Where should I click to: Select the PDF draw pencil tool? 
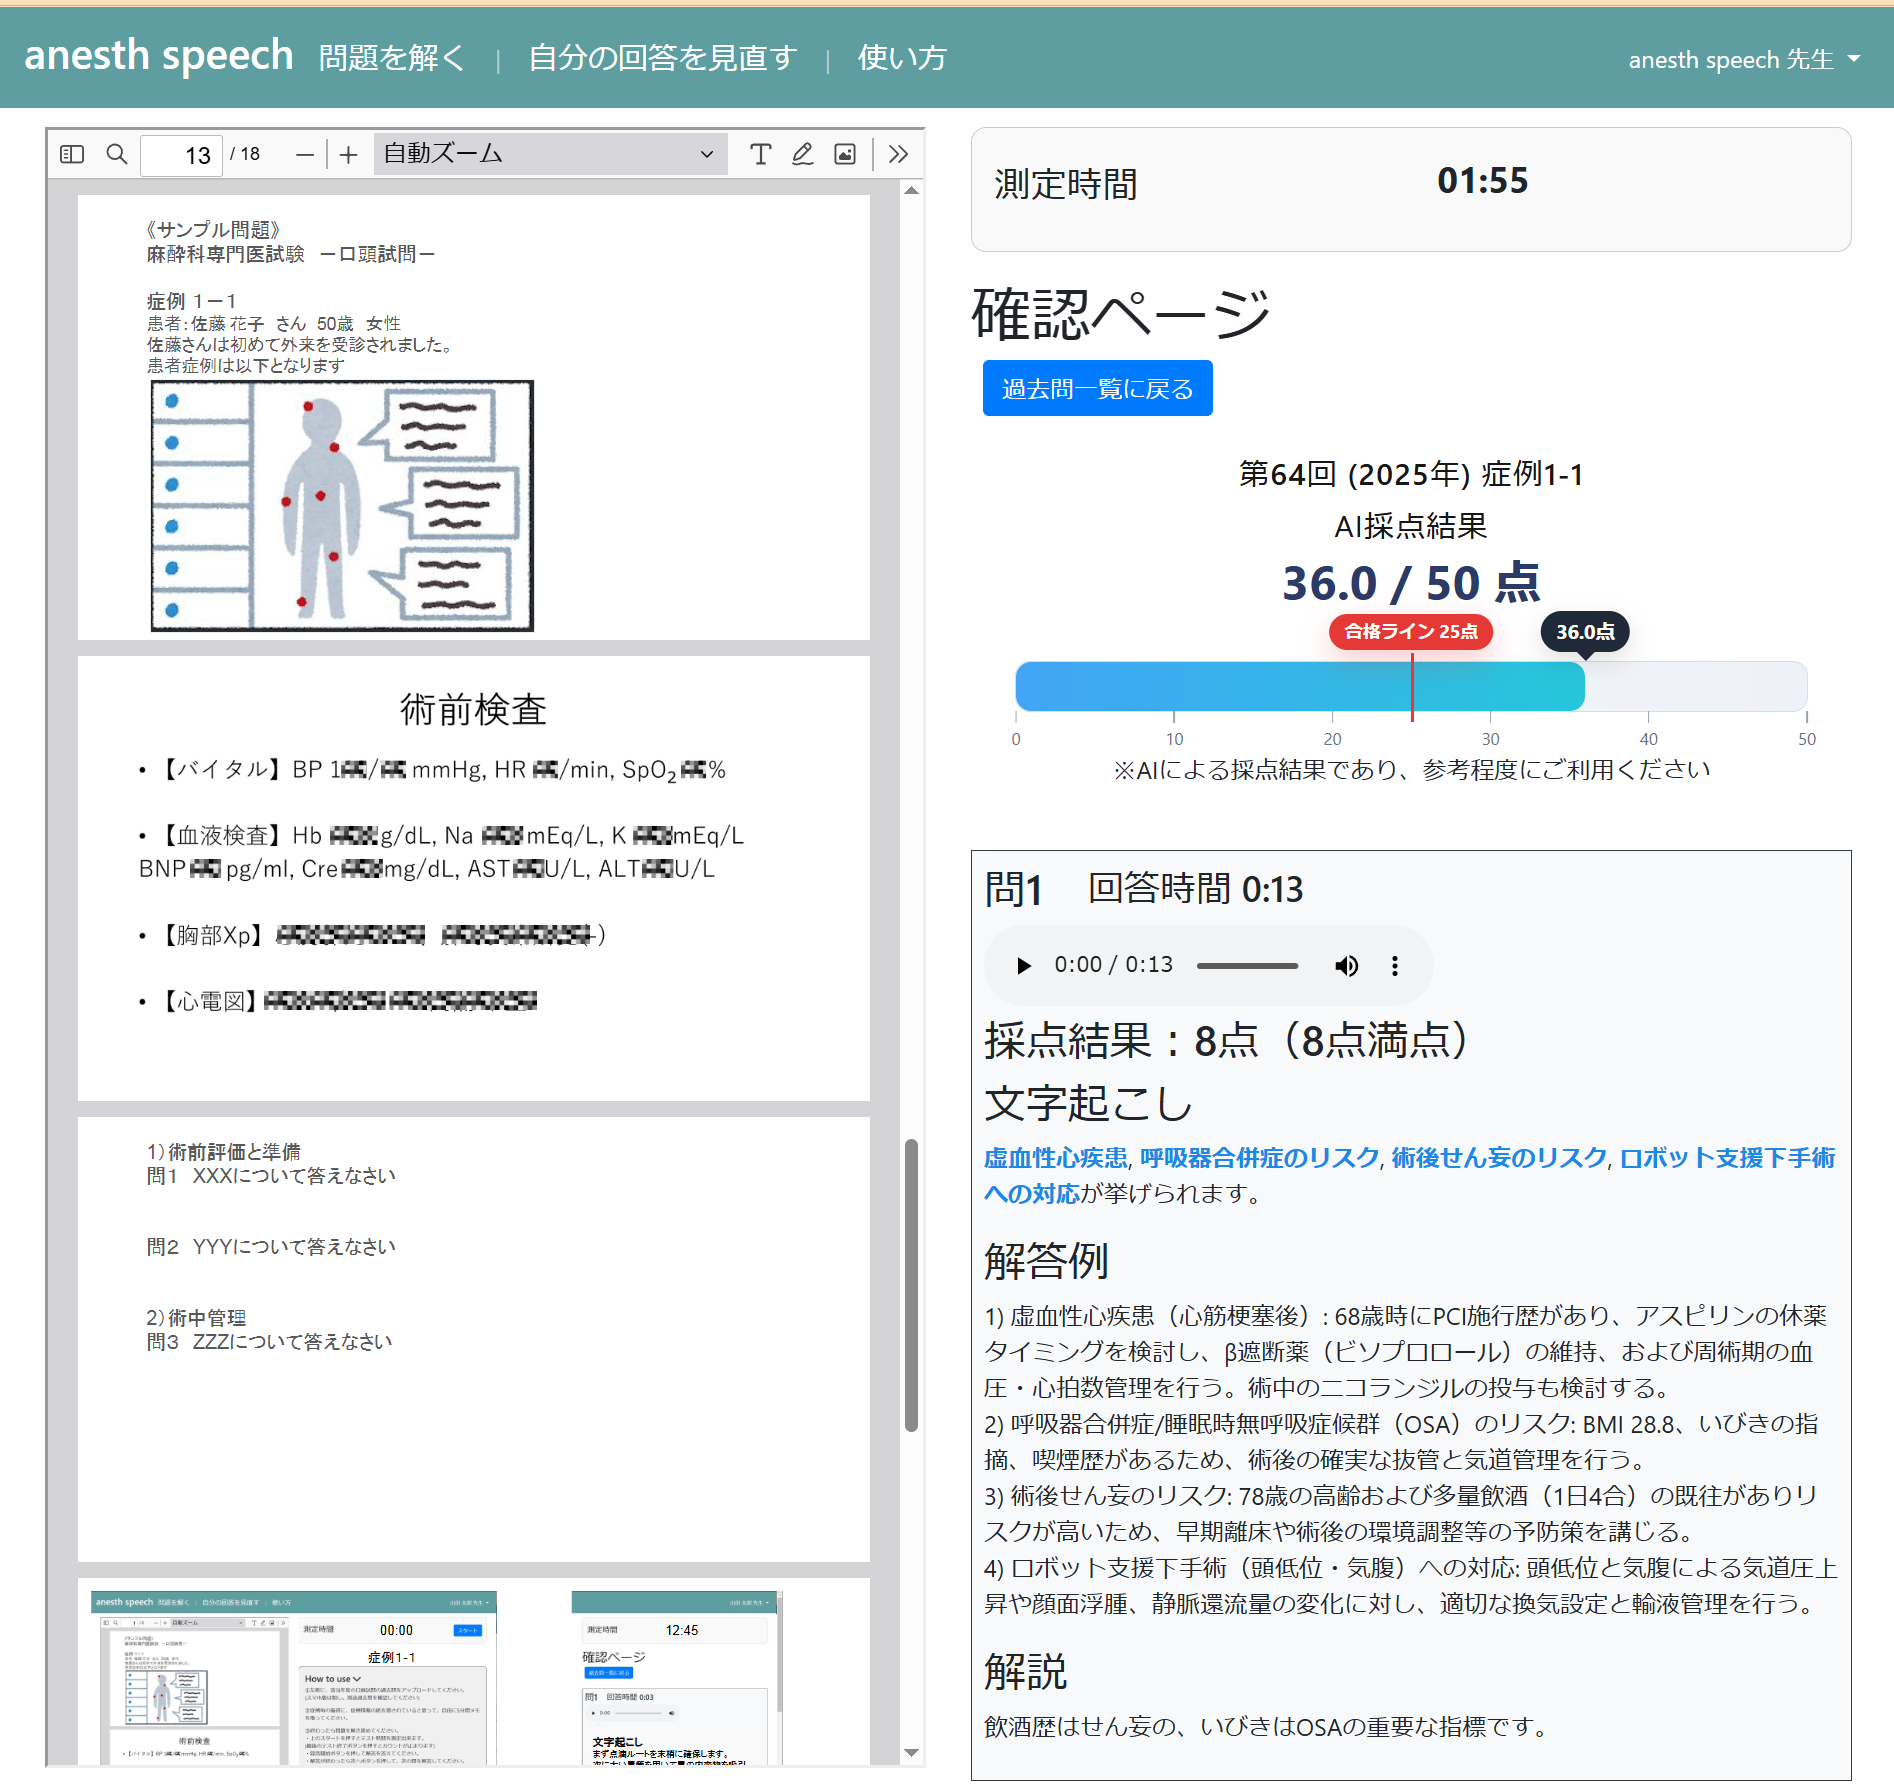802,154
